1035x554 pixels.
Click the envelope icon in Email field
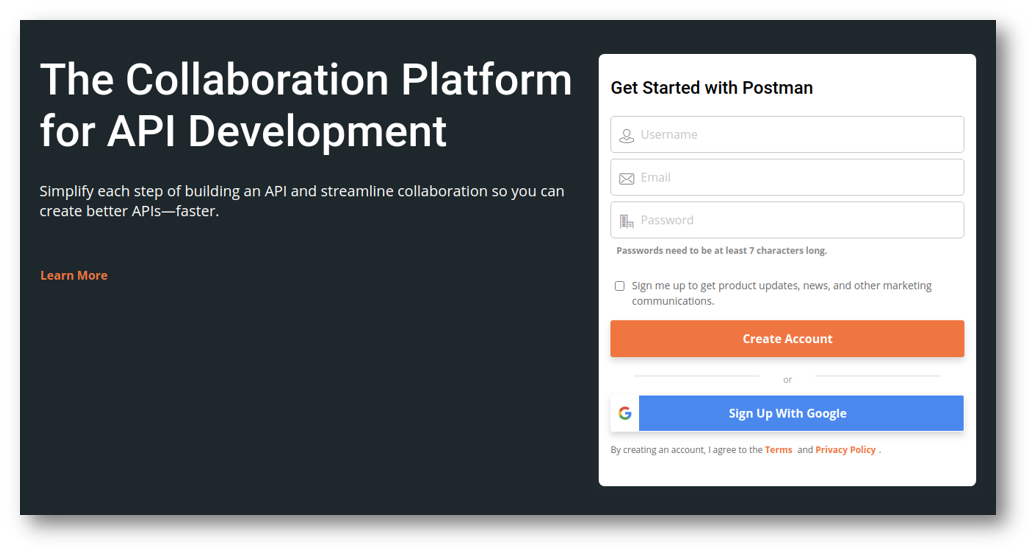pos(626,179)
